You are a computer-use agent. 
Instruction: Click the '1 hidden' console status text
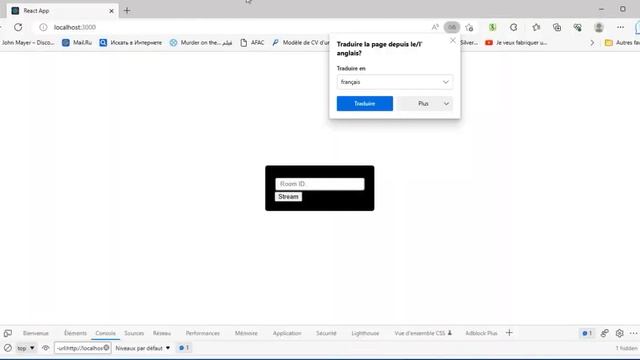pyautogui.click(x=626, y=348)
